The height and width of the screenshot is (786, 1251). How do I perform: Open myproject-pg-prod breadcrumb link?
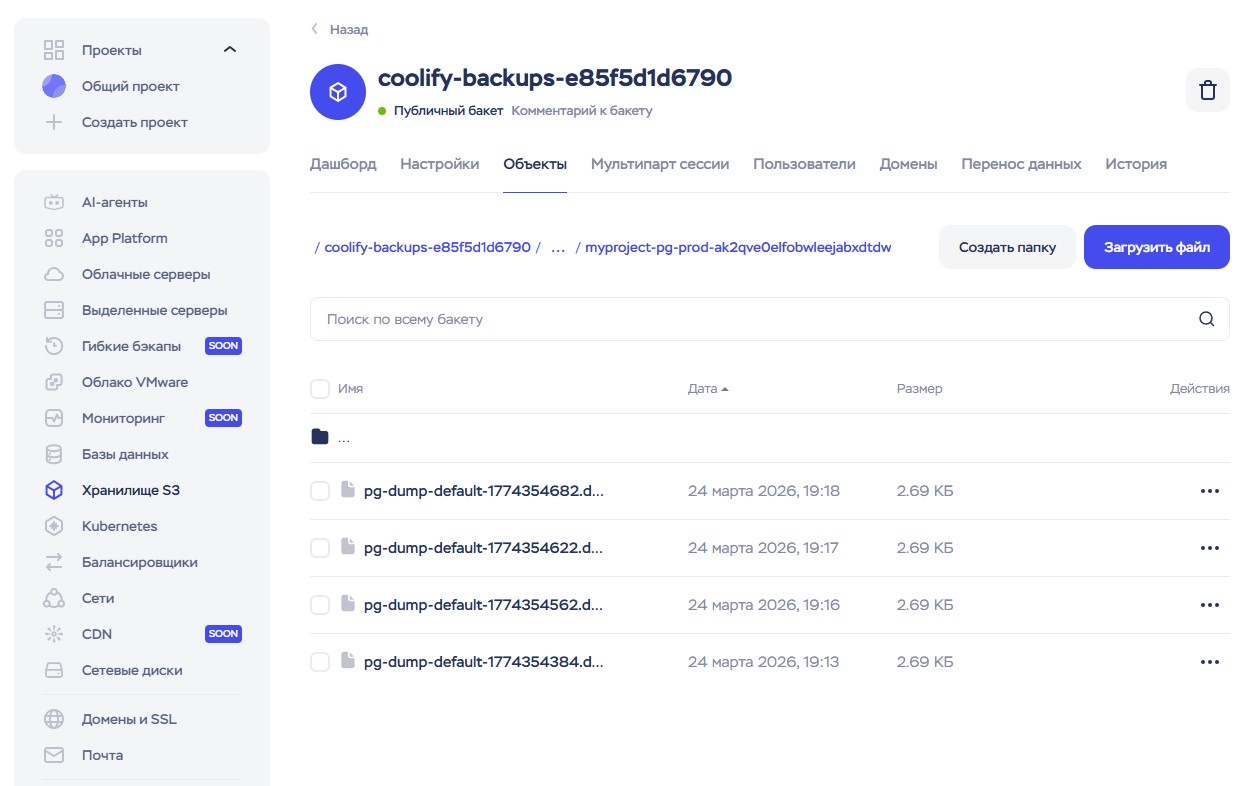click(738, 247)
